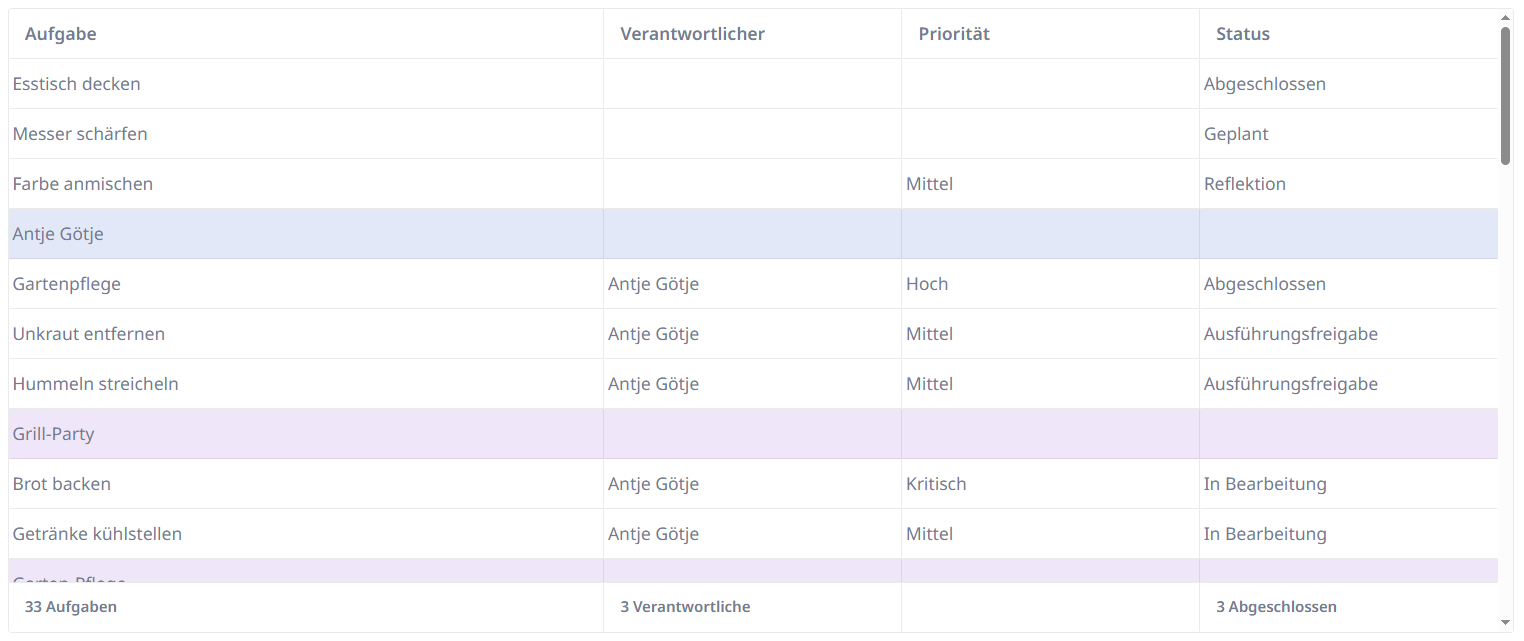Collapse the Grill-Party group row

tap(53, 433)
